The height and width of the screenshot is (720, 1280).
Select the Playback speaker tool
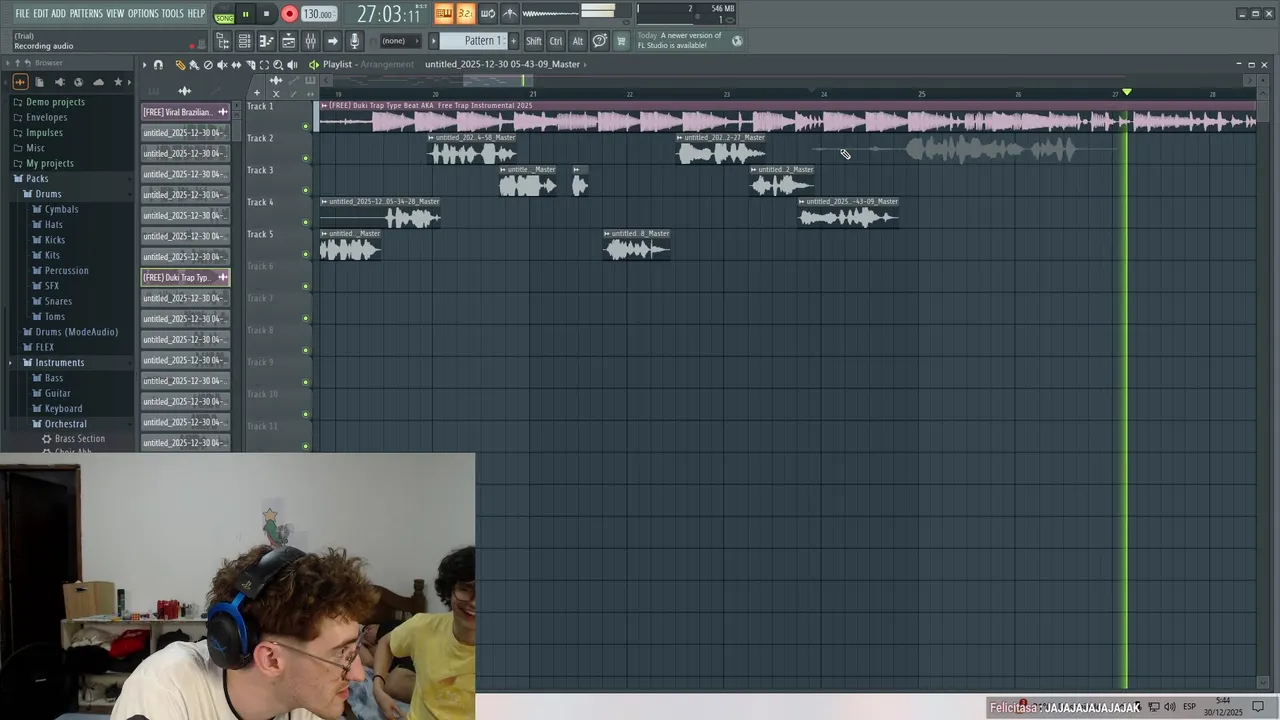292,65
